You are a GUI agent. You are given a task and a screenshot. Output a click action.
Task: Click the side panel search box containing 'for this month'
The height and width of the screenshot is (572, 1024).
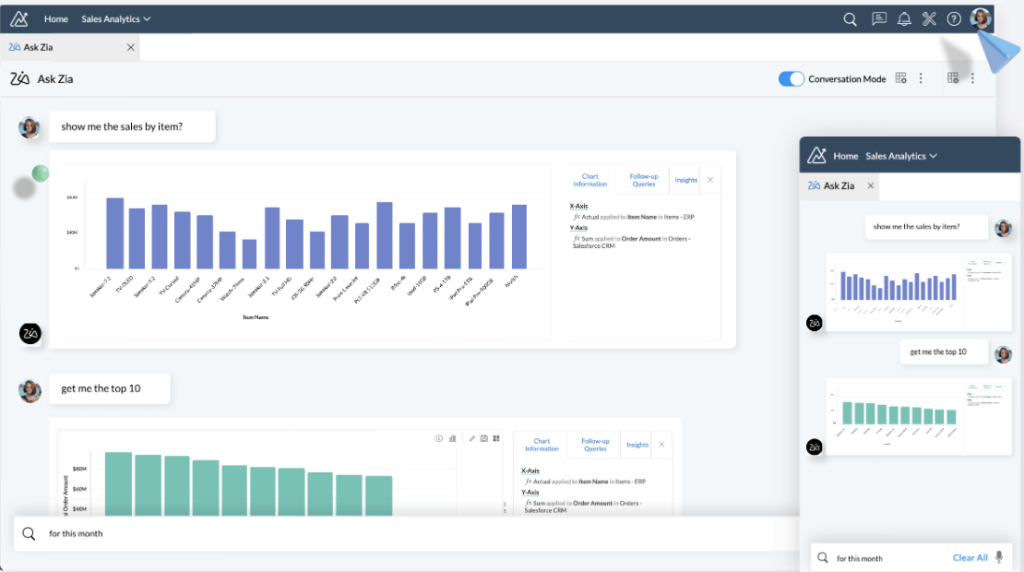coord(911,558)
